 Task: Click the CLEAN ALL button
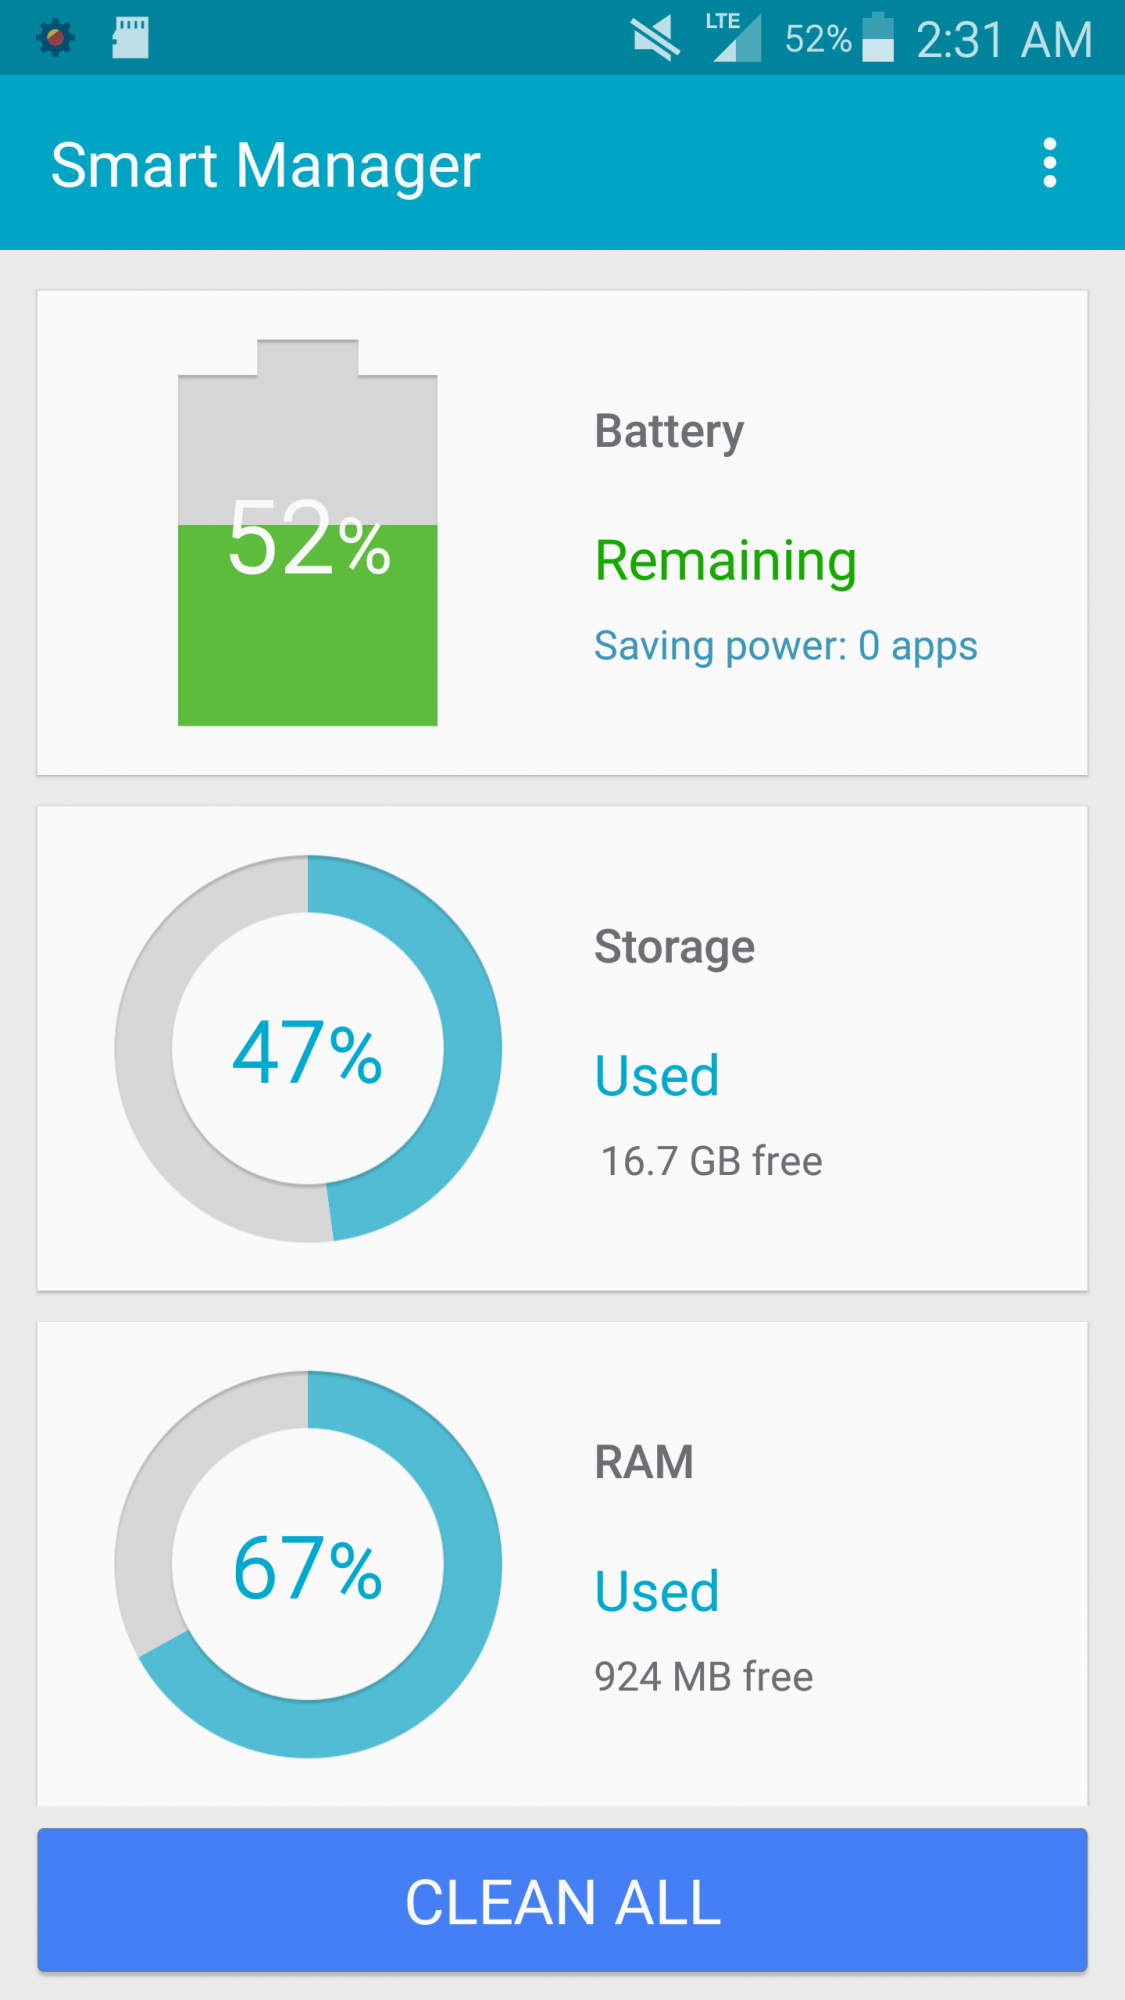562,1900
